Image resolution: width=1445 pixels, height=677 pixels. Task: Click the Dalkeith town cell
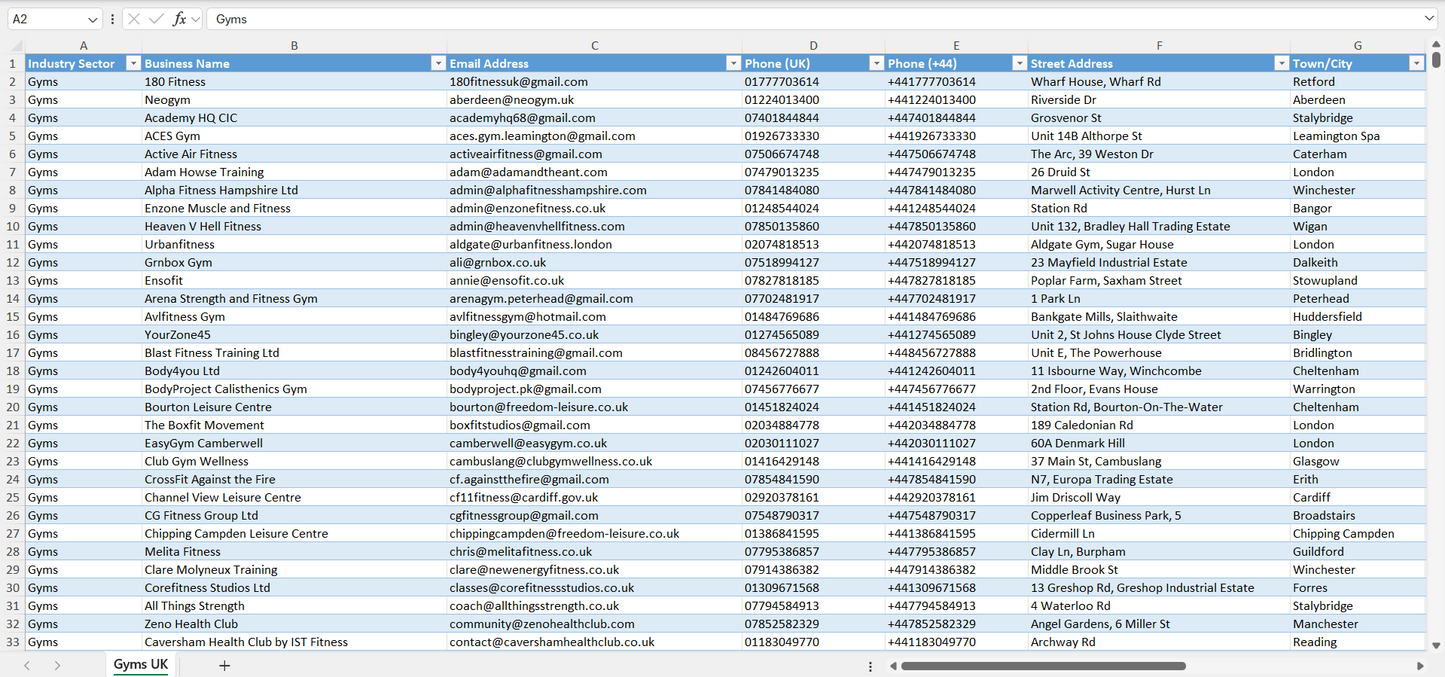pos(1357,262)
